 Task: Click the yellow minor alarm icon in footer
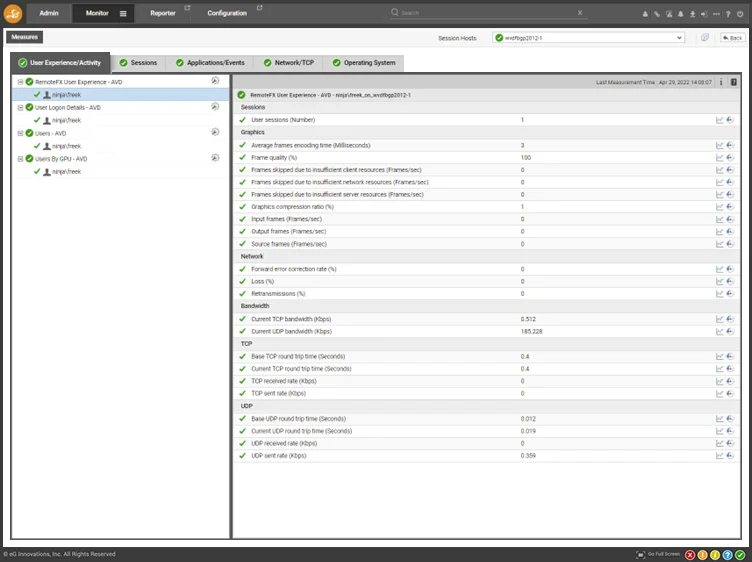715,555
